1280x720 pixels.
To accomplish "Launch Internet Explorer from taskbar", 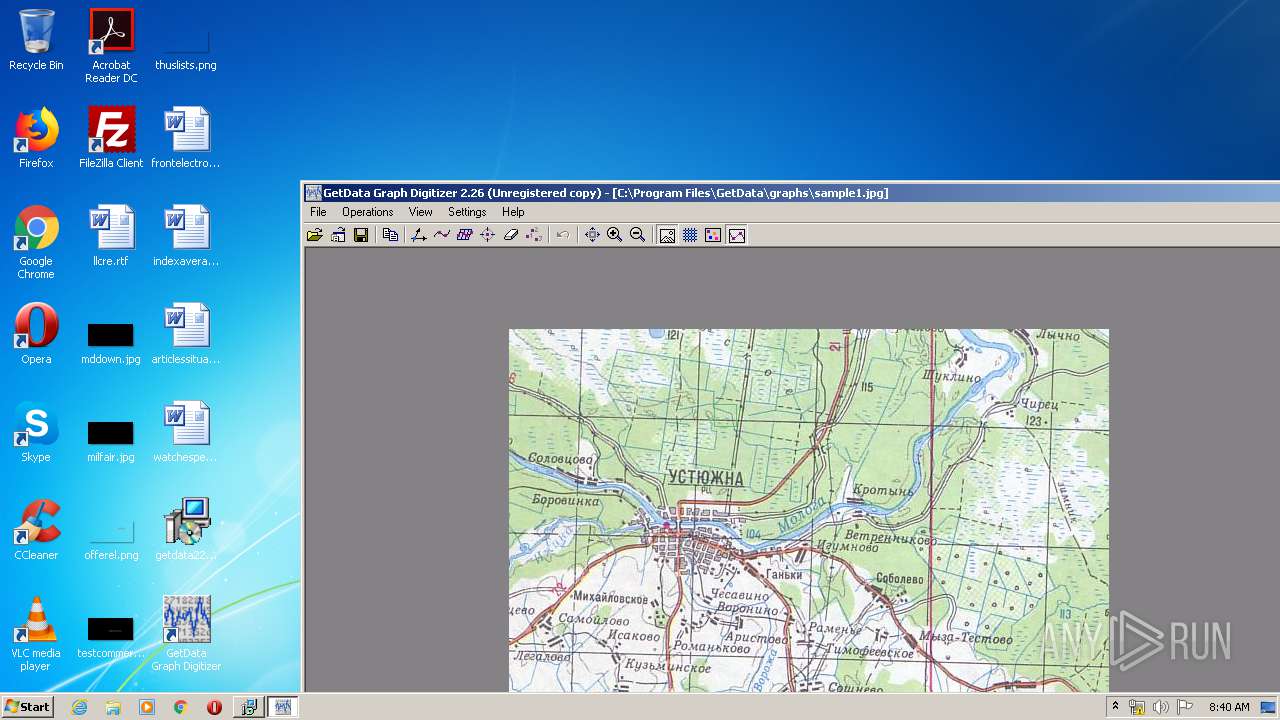I will point(80,707).
